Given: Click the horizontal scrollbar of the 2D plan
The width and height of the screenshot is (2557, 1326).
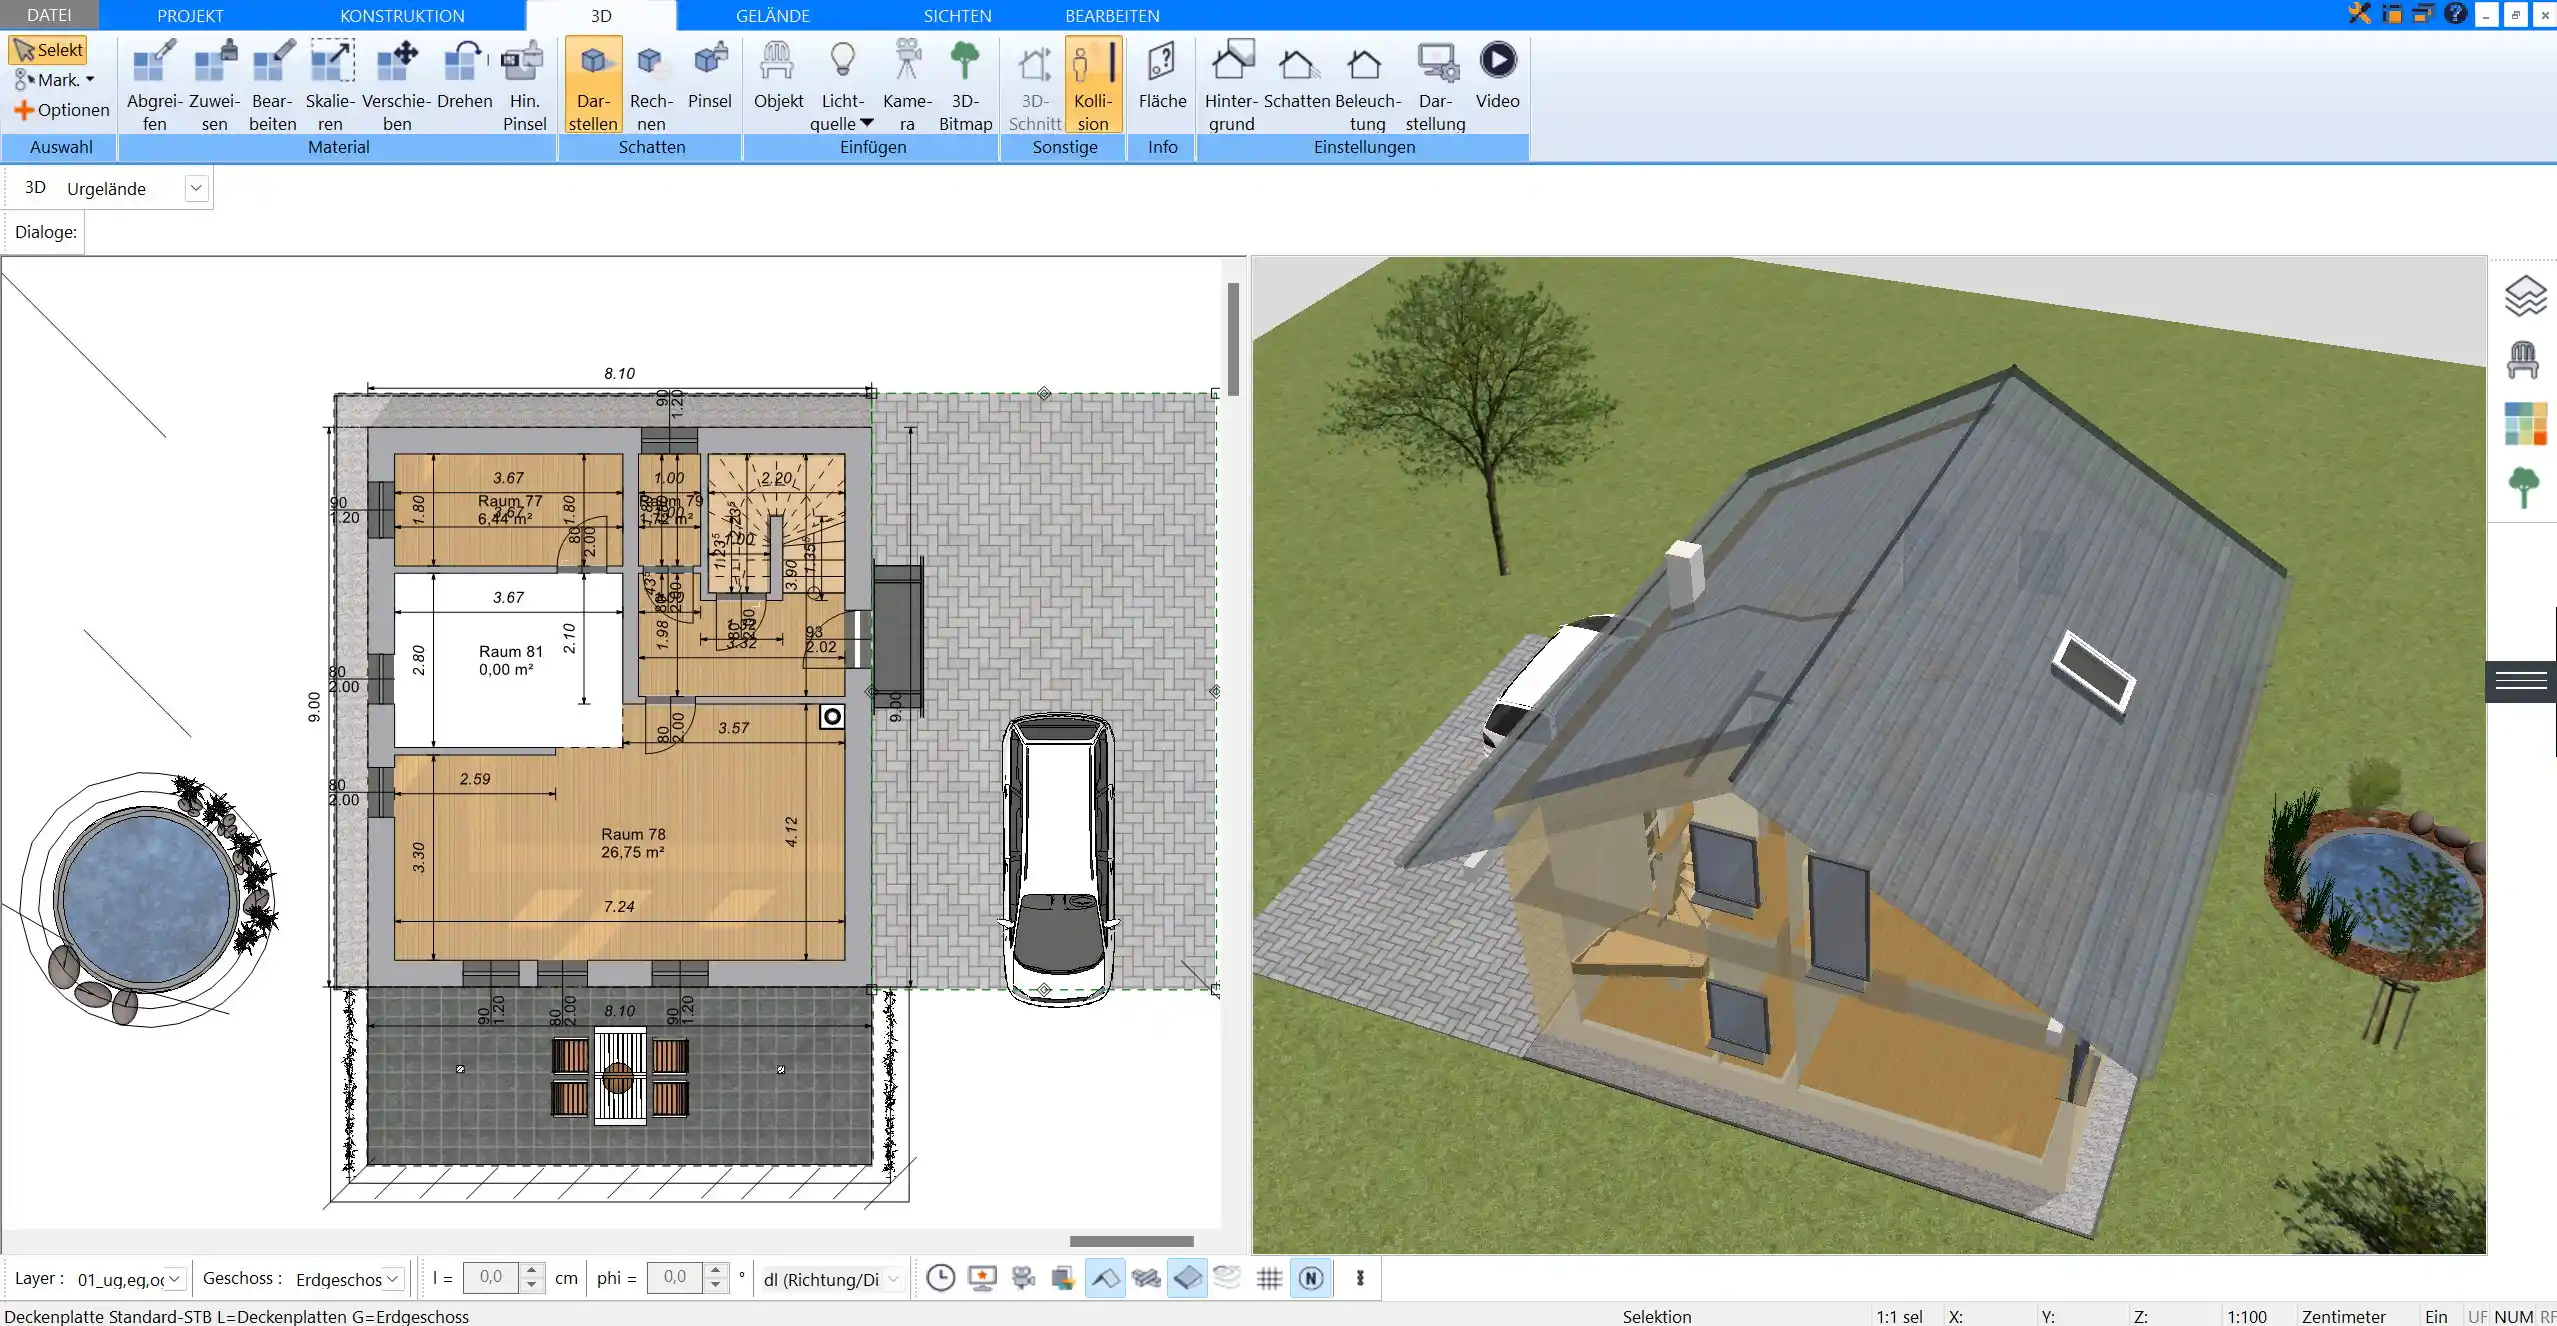Looking at the screenshot, I should [x=1131, y=1241].
